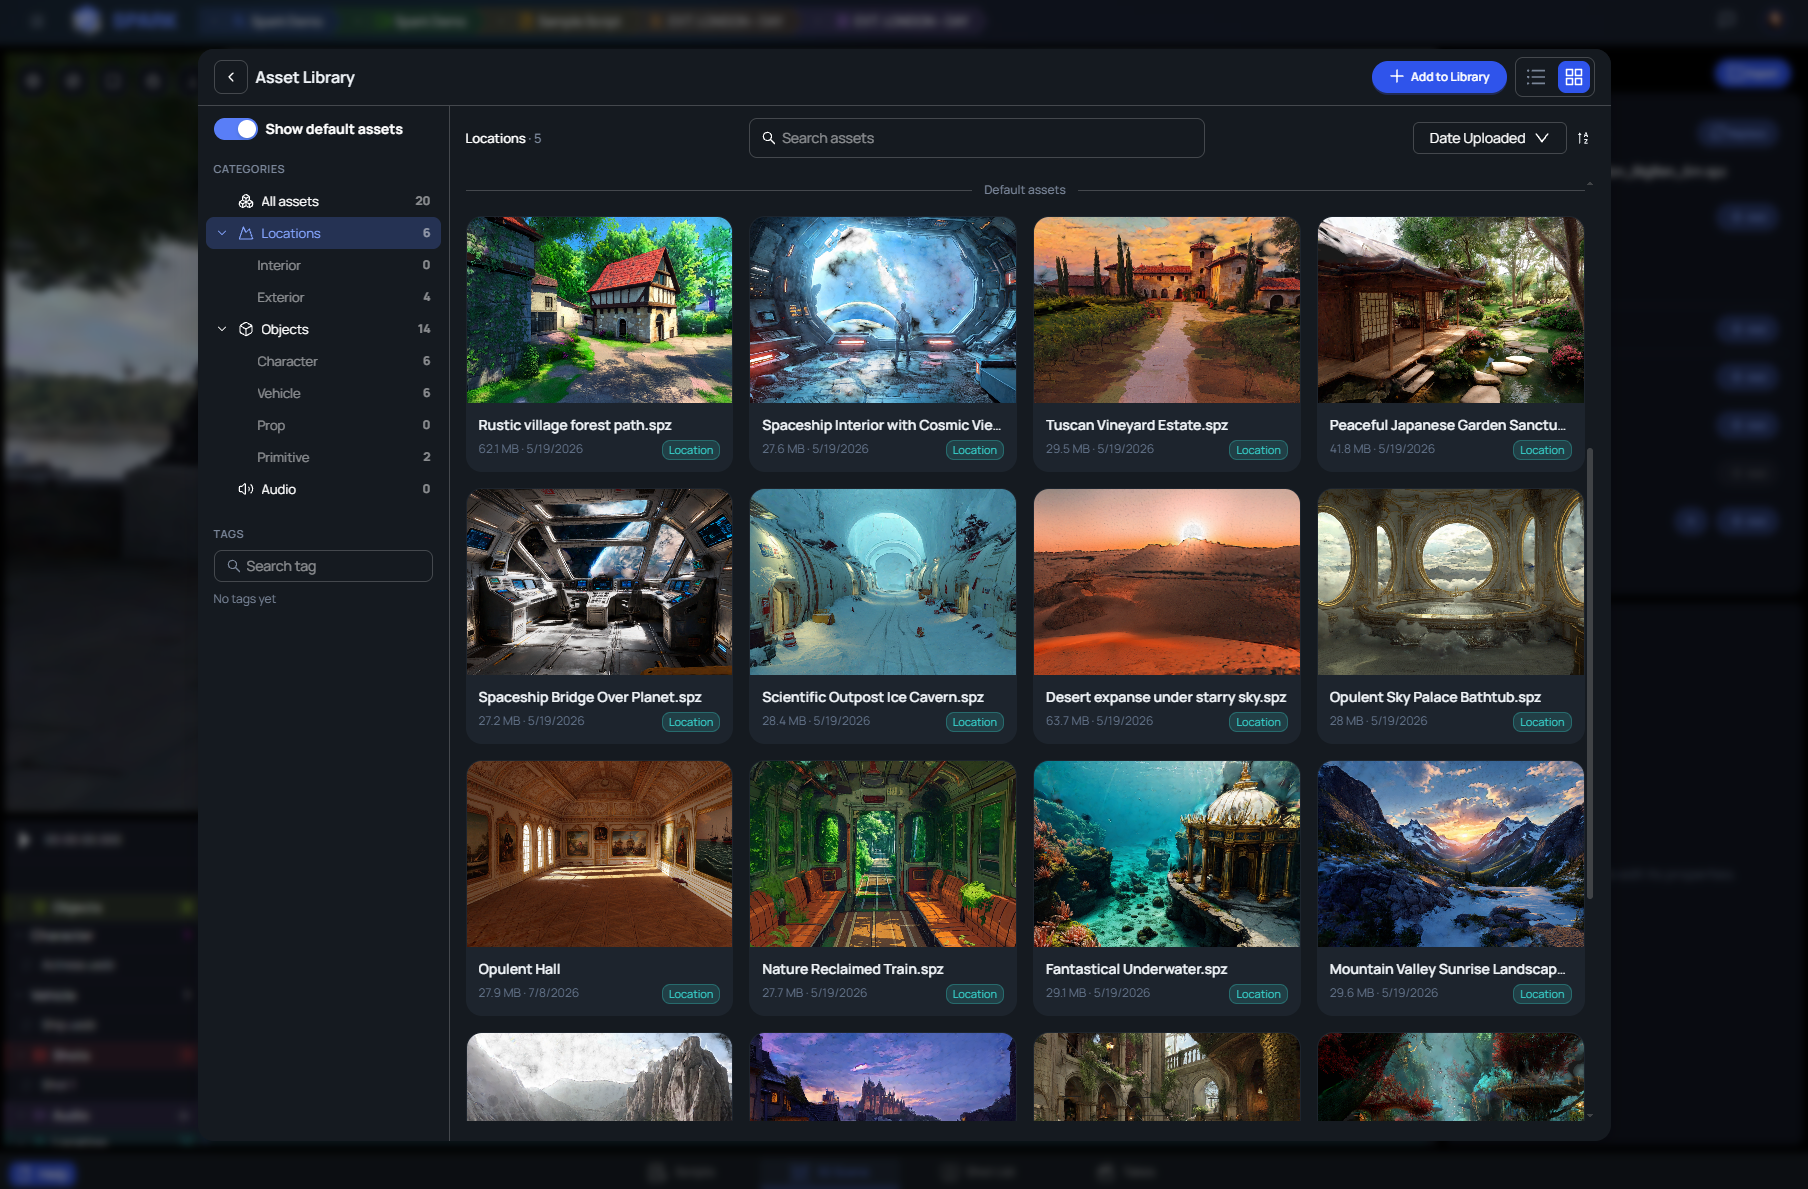The height and width of the screenshot is (1189, 1808).
Task: Click Location tag on Scientific Outpost card
Action: pyautogui.click(x=974, y=722)
